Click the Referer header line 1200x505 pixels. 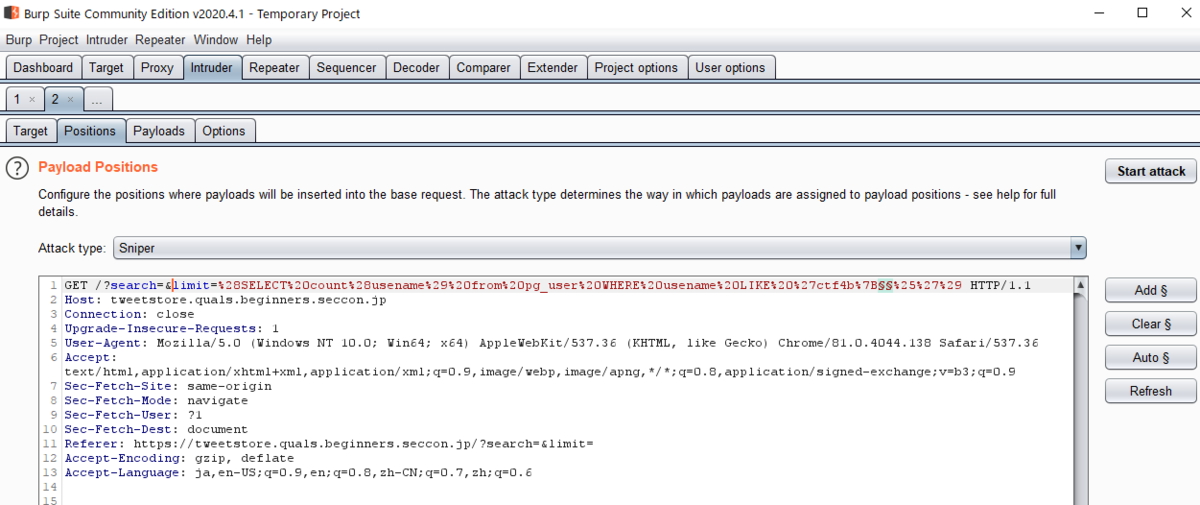pyautogui.click(x=329, y=443)
